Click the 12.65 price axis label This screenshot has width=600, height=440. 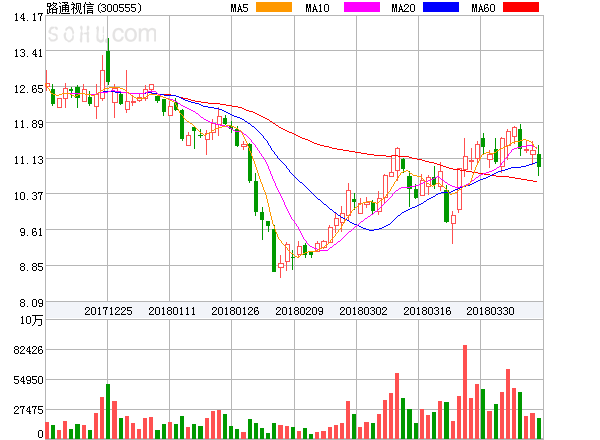(28, 89)
